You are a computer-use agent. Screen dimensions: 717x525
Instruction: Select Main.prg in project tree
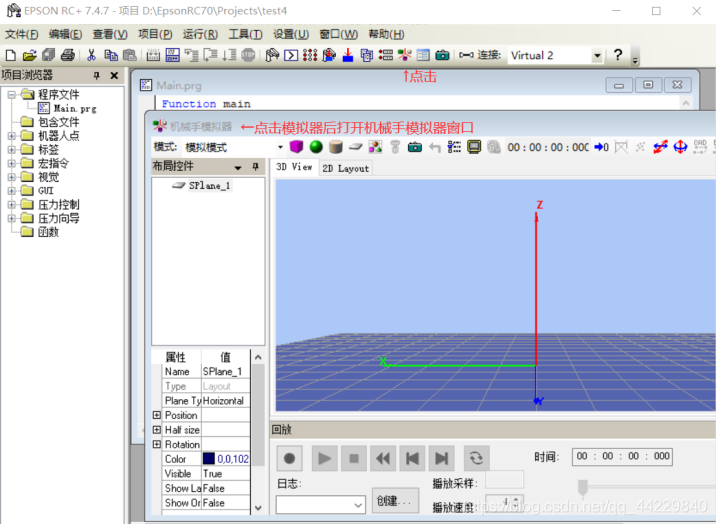click(75, 108)
